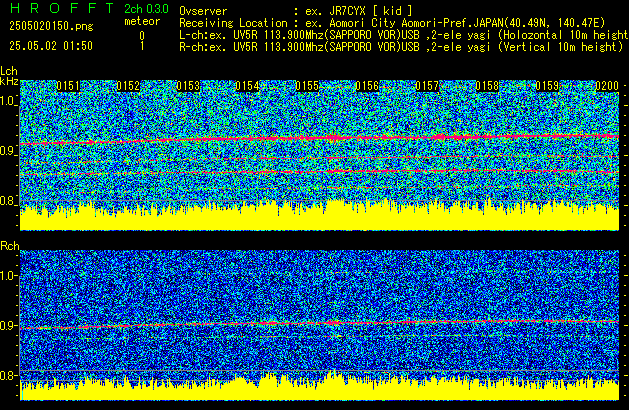Click the 0159 time marker
Image resolution: width=629 pixels, height=410 pixels.
547,86
